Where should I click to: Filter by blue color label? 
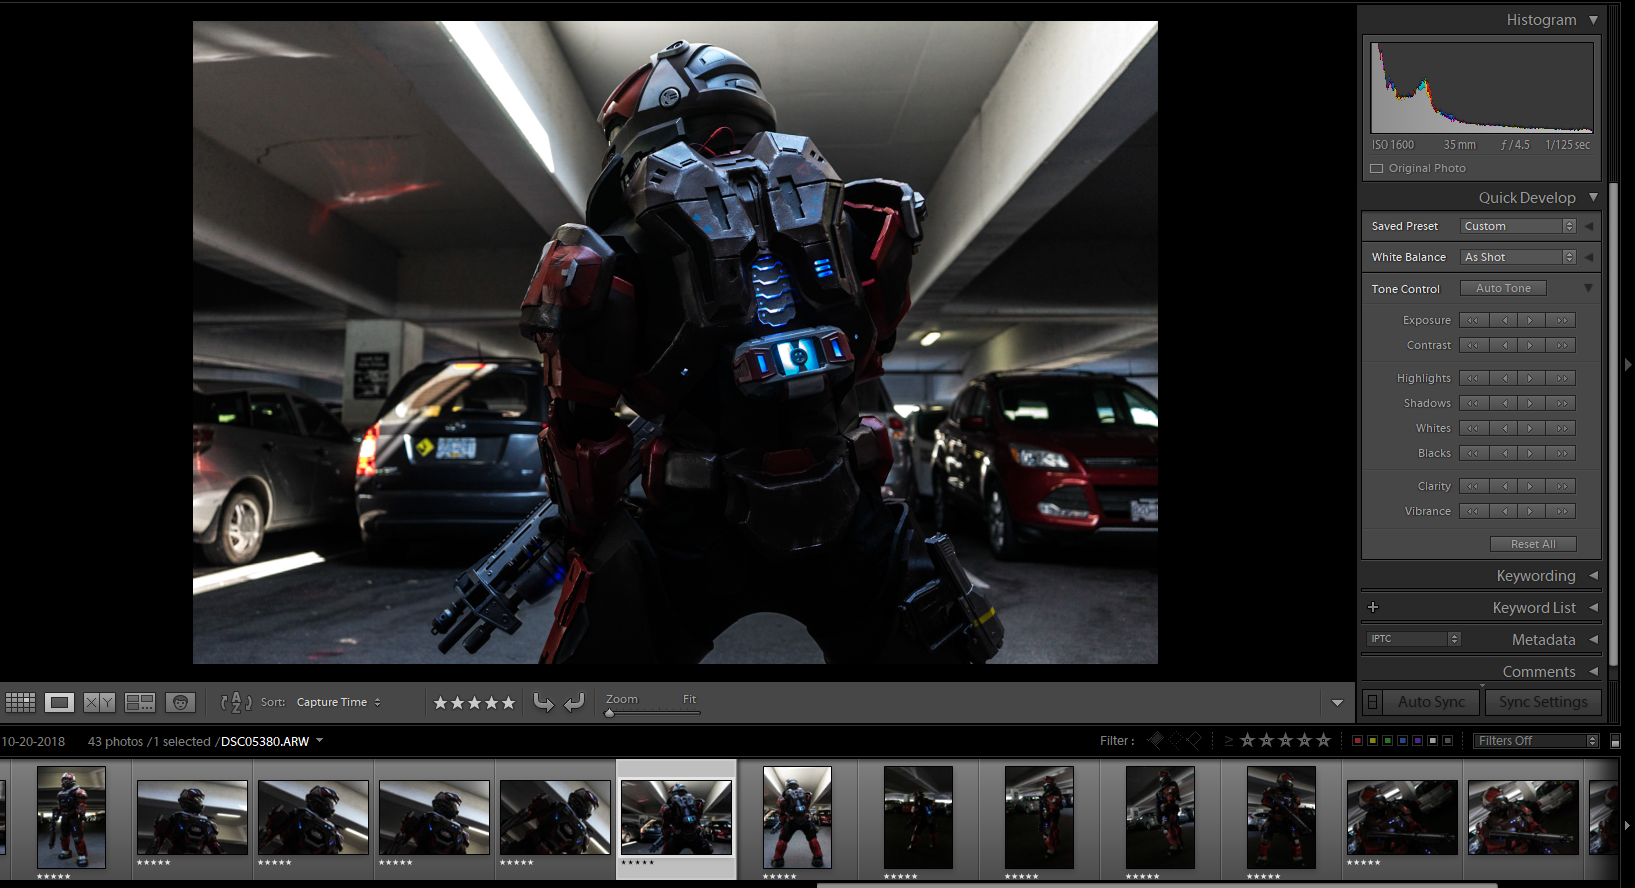coord(1402,741)
